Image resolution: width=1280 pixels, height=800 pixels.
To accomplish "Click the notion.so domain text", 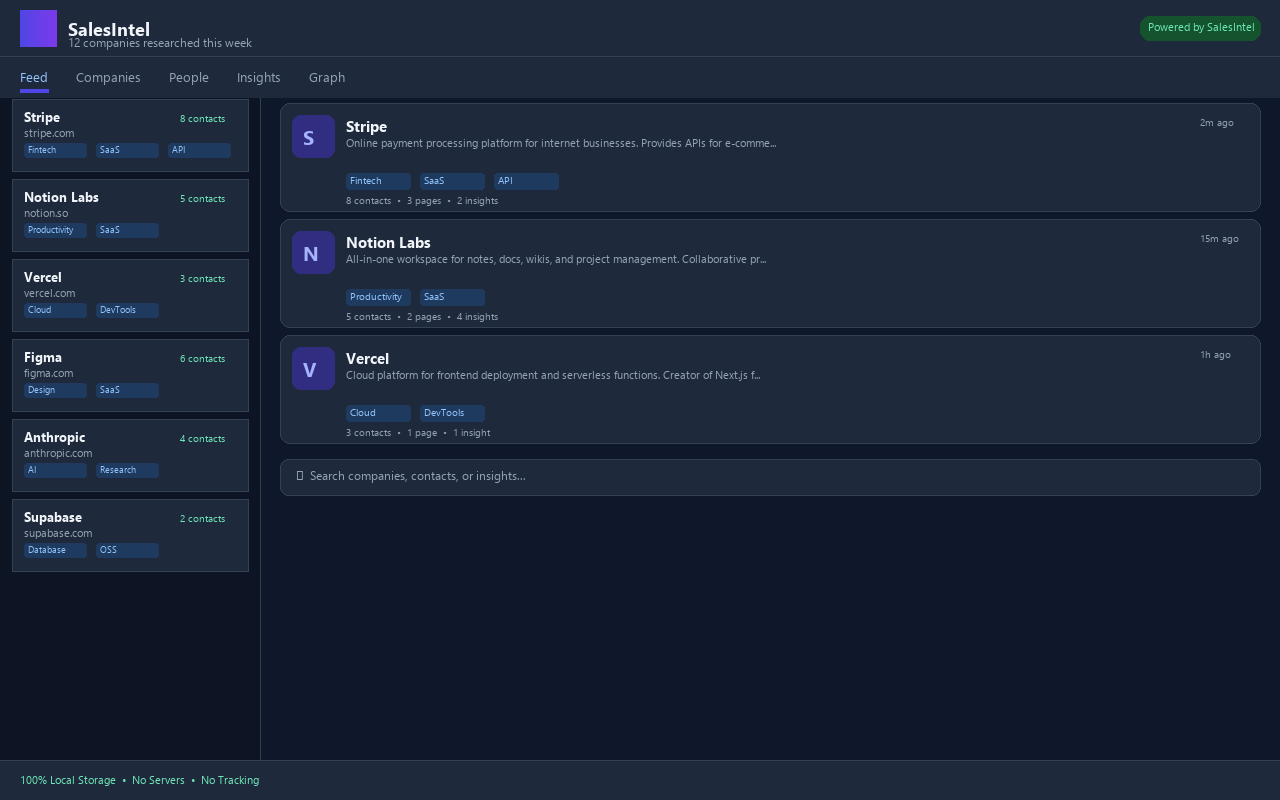I will pyautogui.click(x=46, y=213).
